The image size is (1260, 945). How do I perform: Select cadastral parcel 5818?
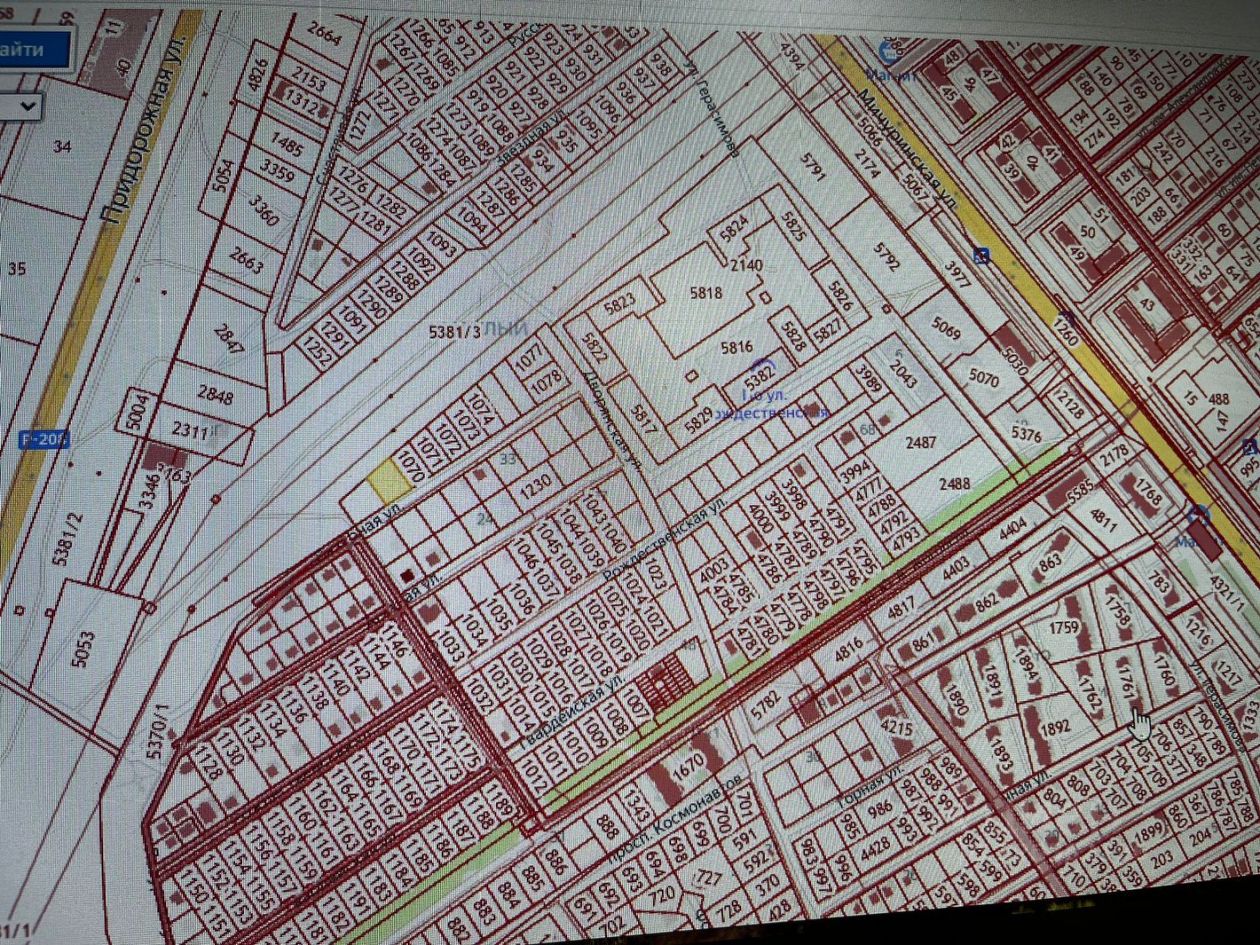click(x=706, y=294)
